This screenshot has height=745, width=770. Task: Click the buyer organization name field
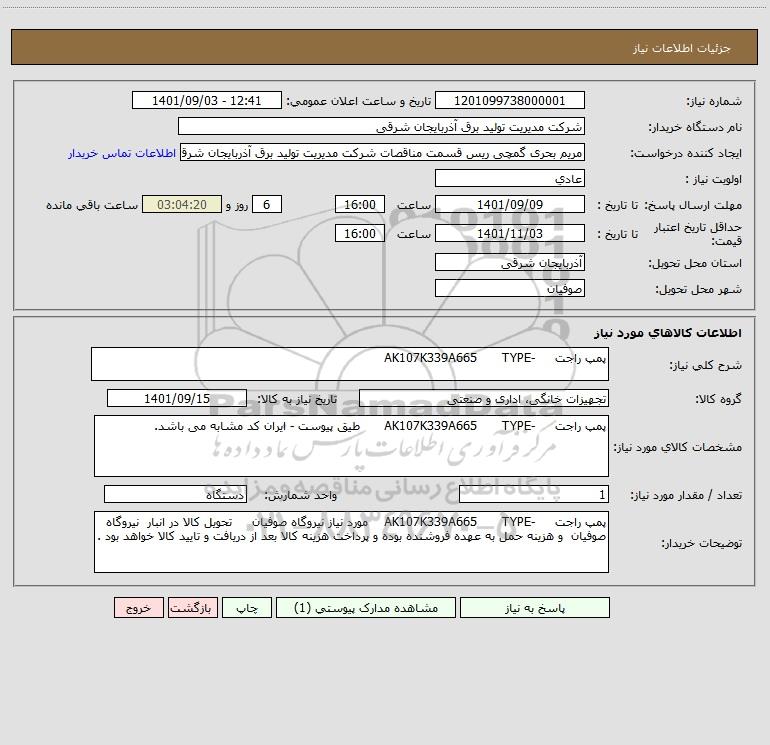(x=381, y=126)
